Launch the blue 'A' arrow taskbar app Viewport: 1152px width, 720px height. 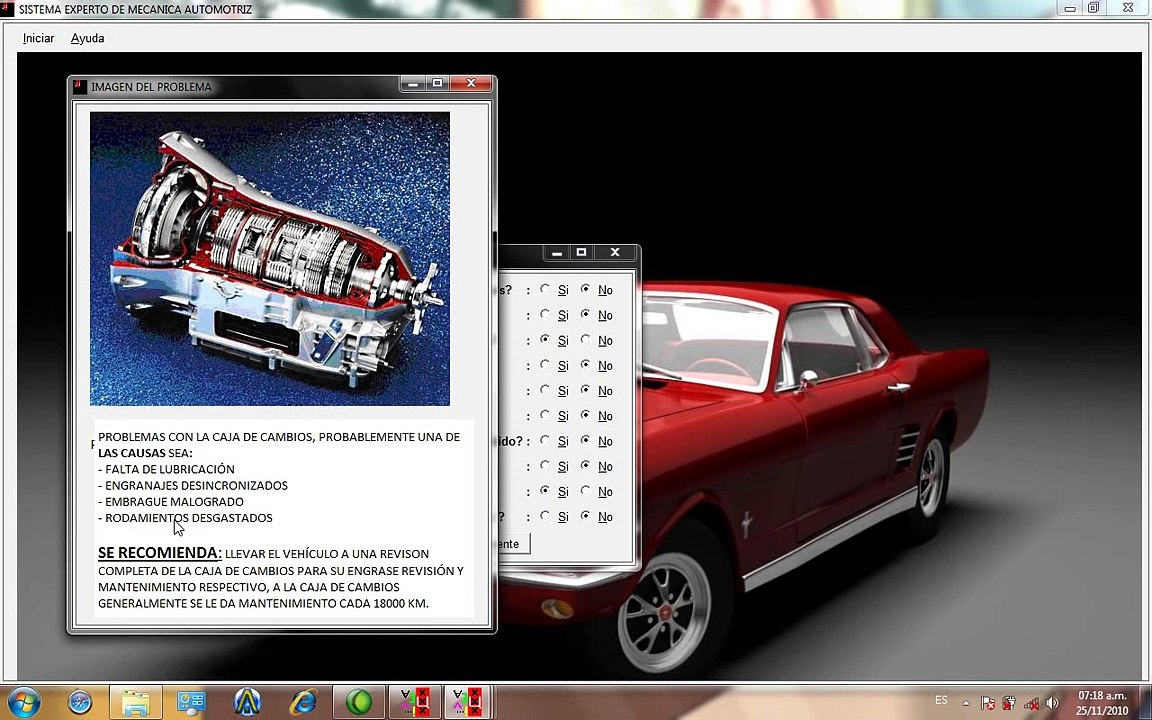coord(248,702)
